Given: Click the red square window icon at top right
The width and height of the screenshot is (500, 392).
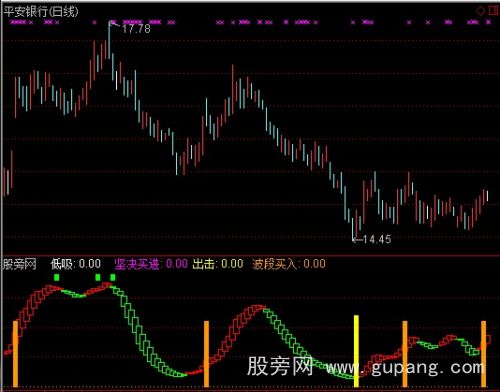Looking at the screenshot, I should 493,11.
